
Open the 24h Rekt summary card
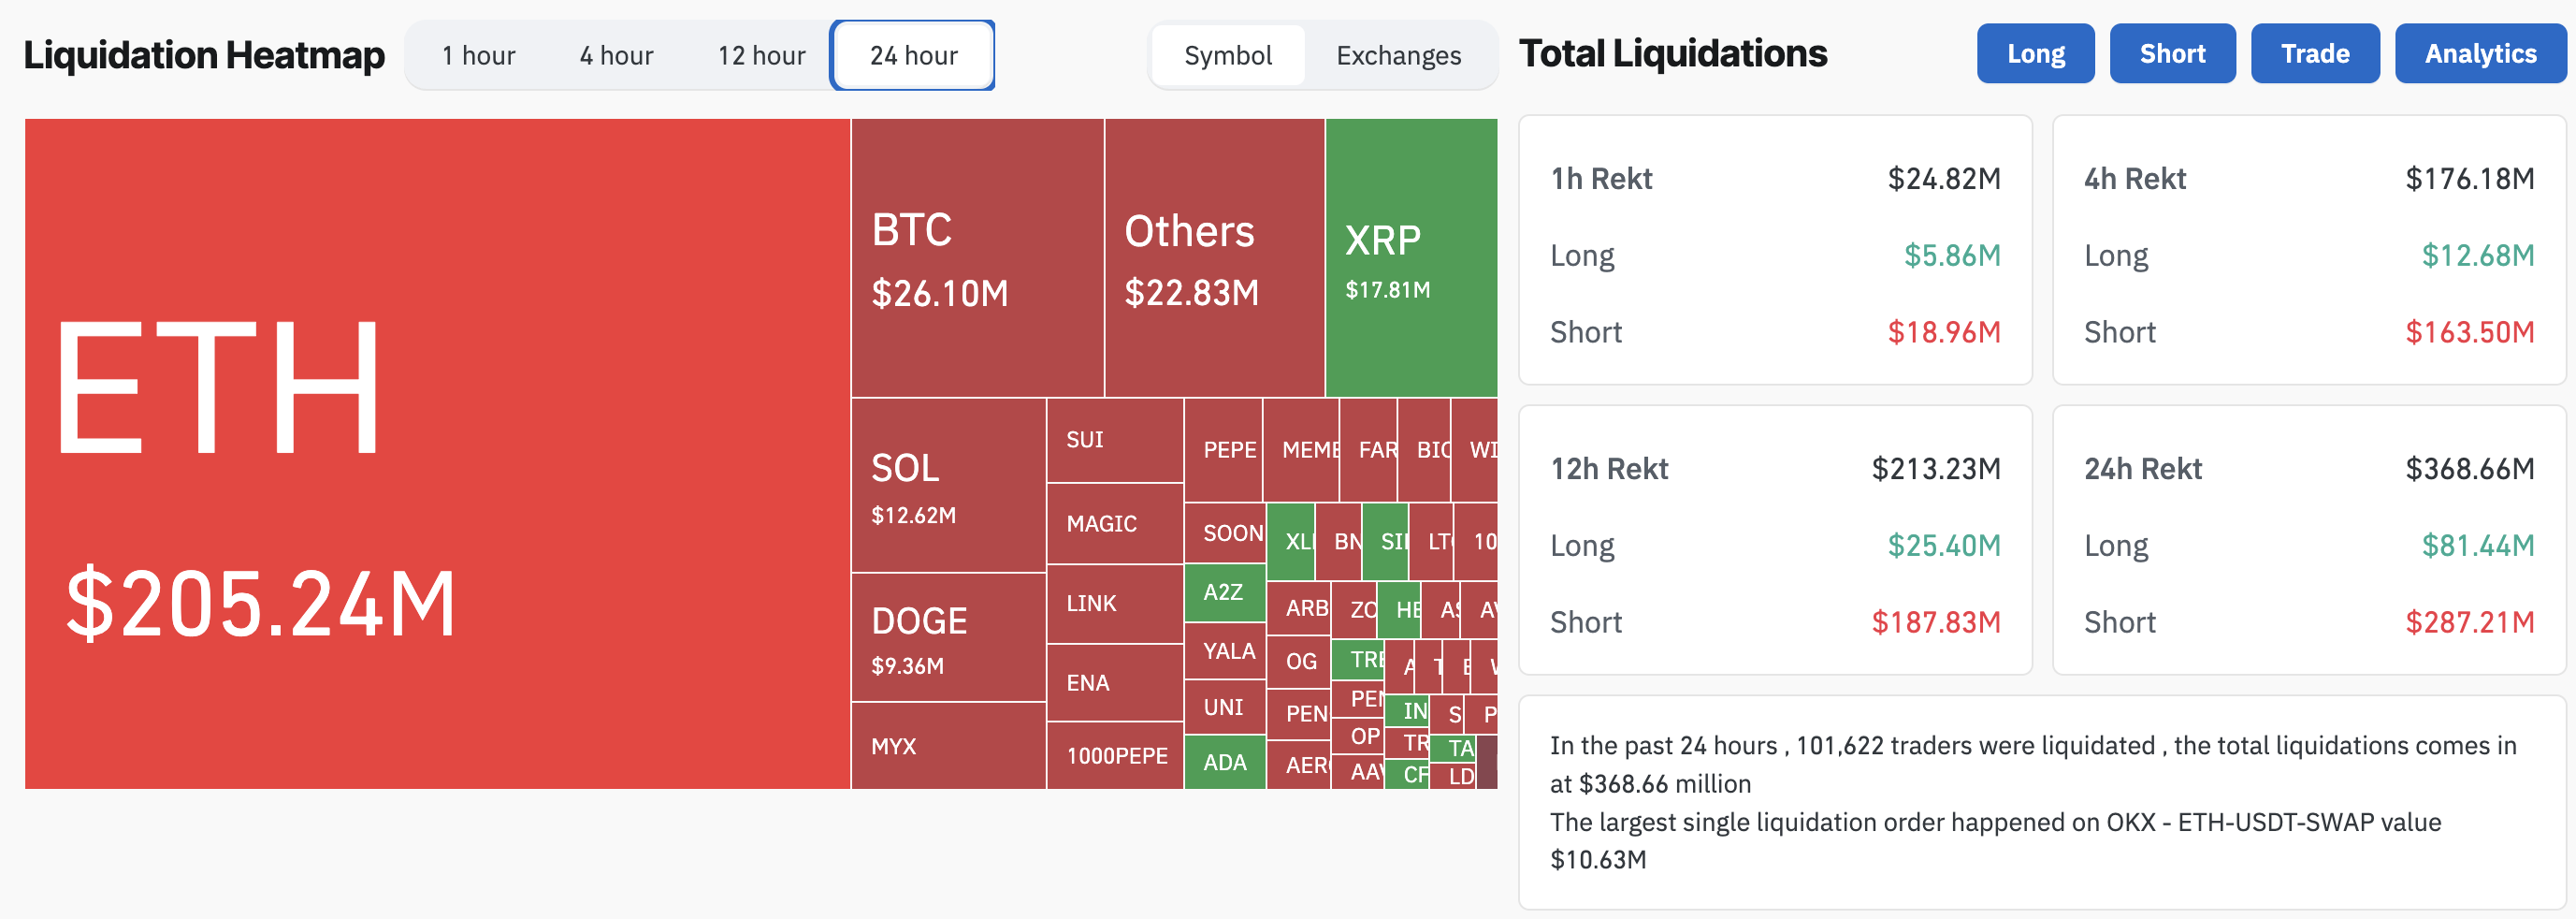2308,540
